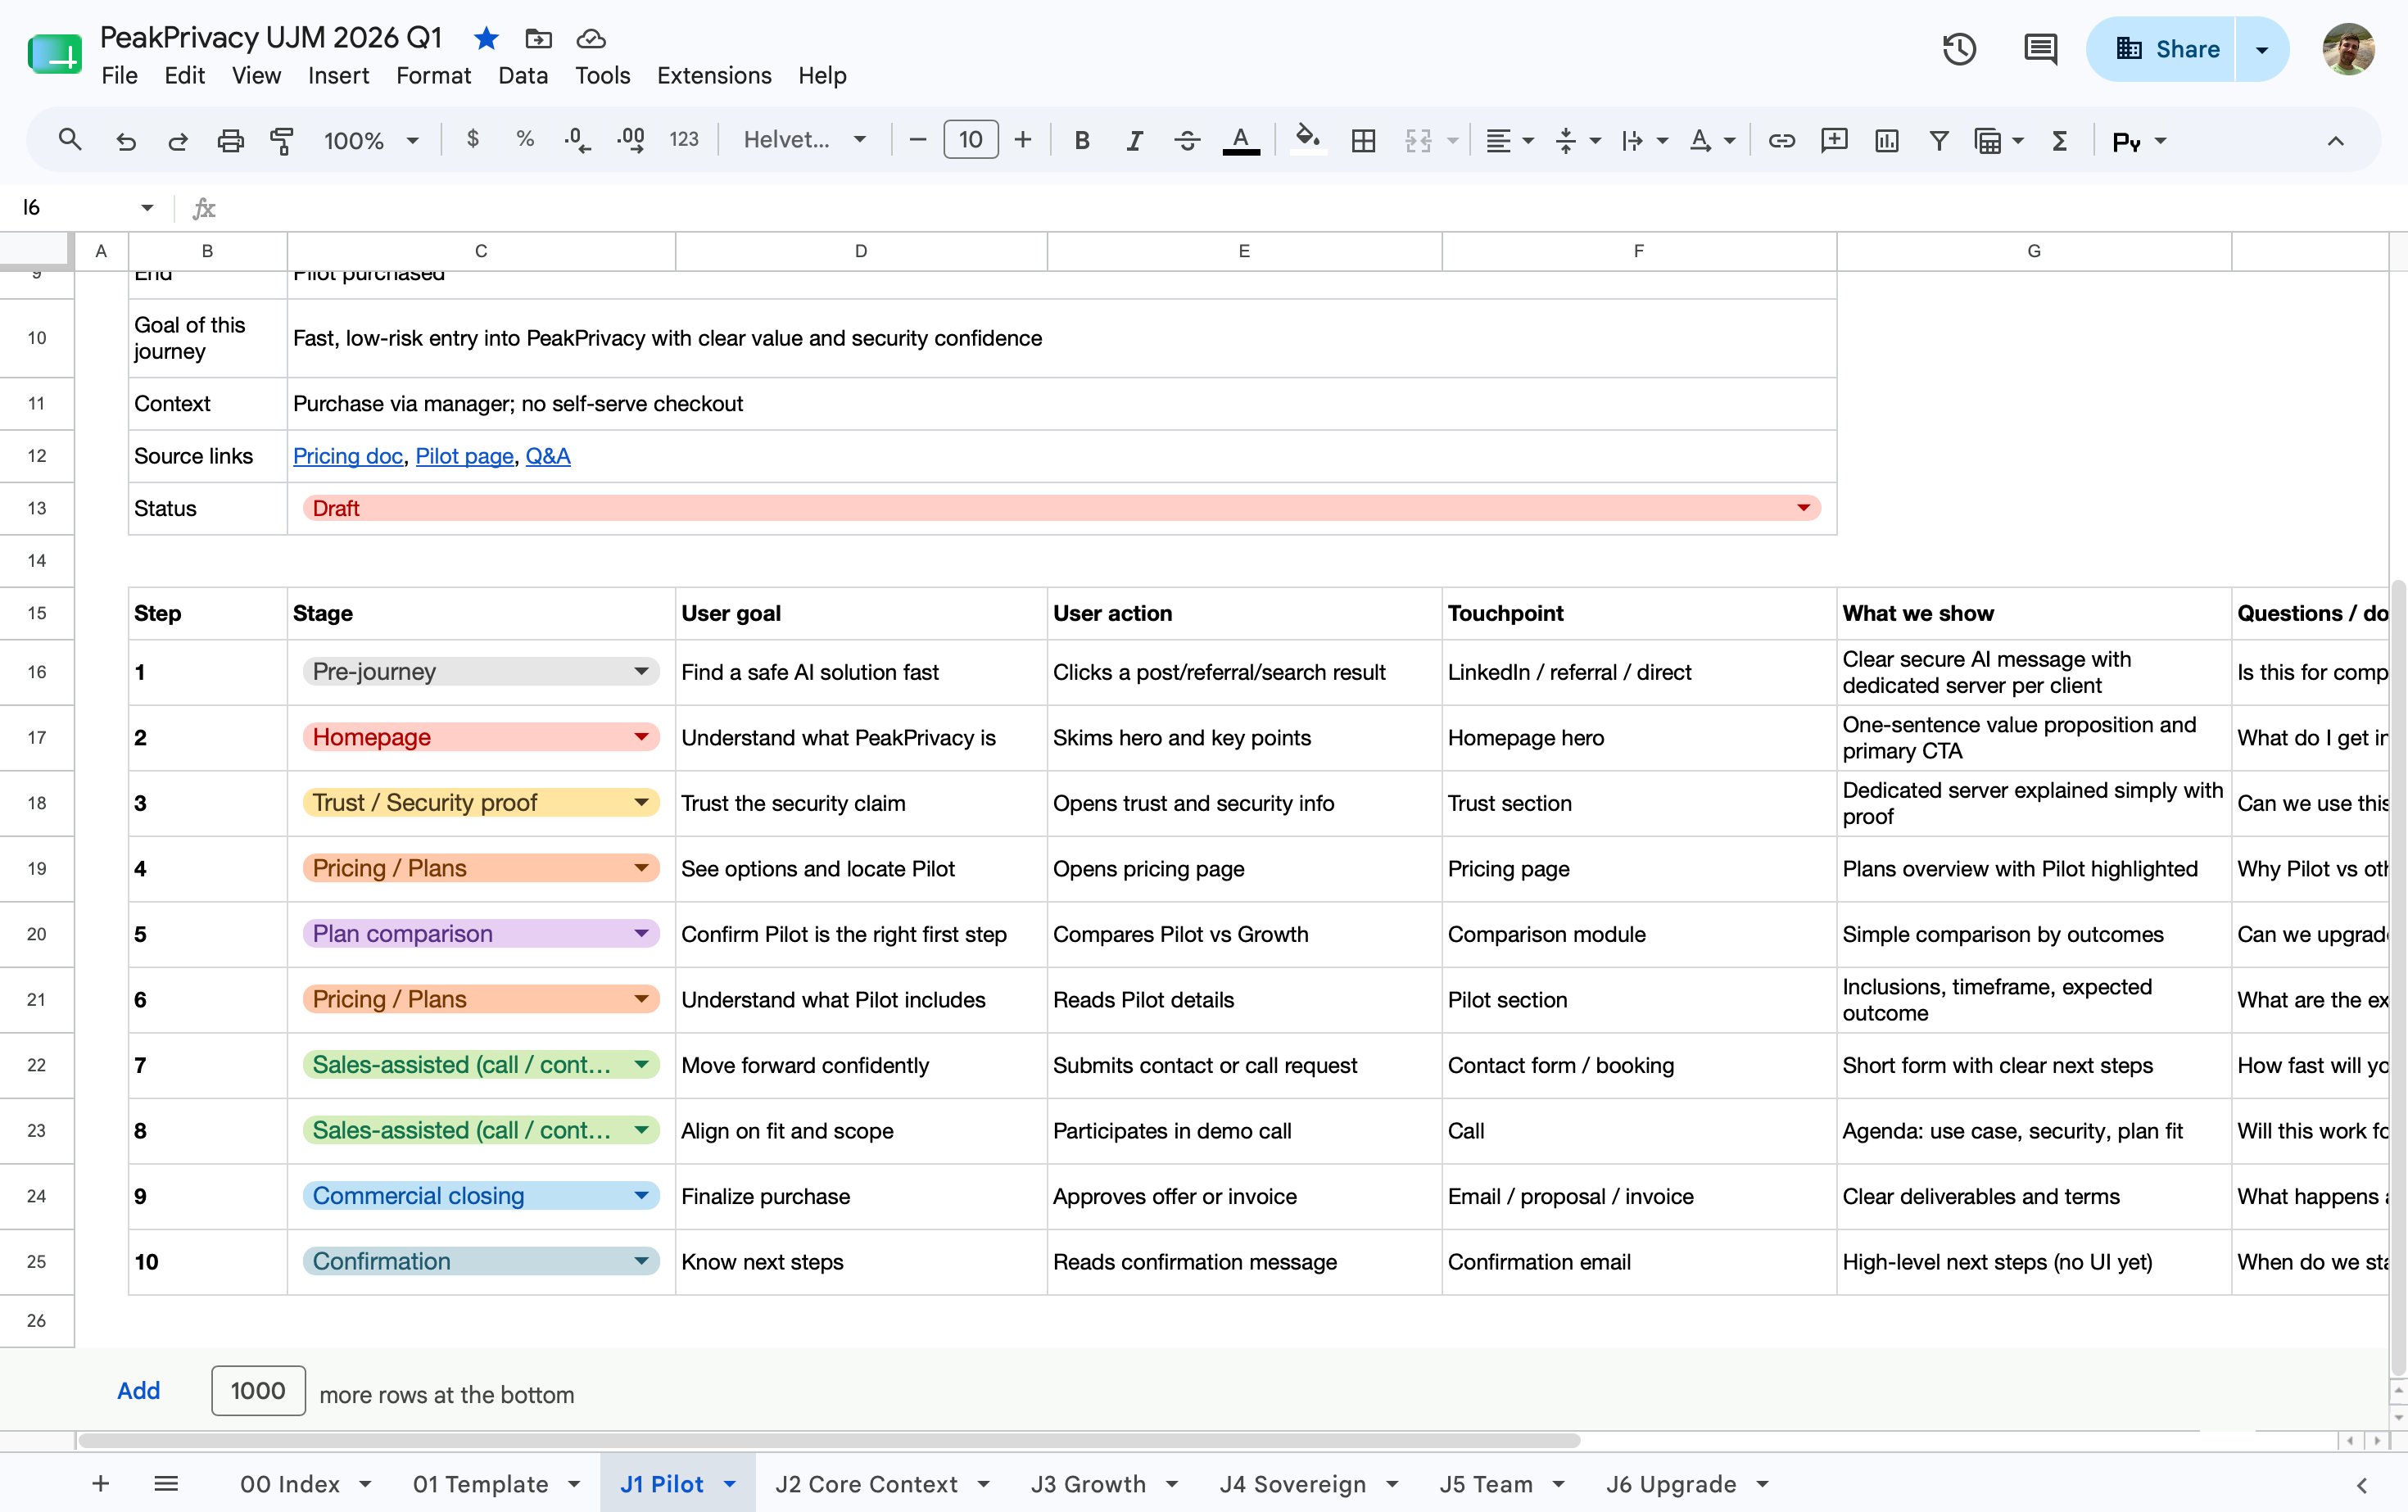Open Trust / Security proof stage dropdown

pyautogui.click(x=481, y=802)
